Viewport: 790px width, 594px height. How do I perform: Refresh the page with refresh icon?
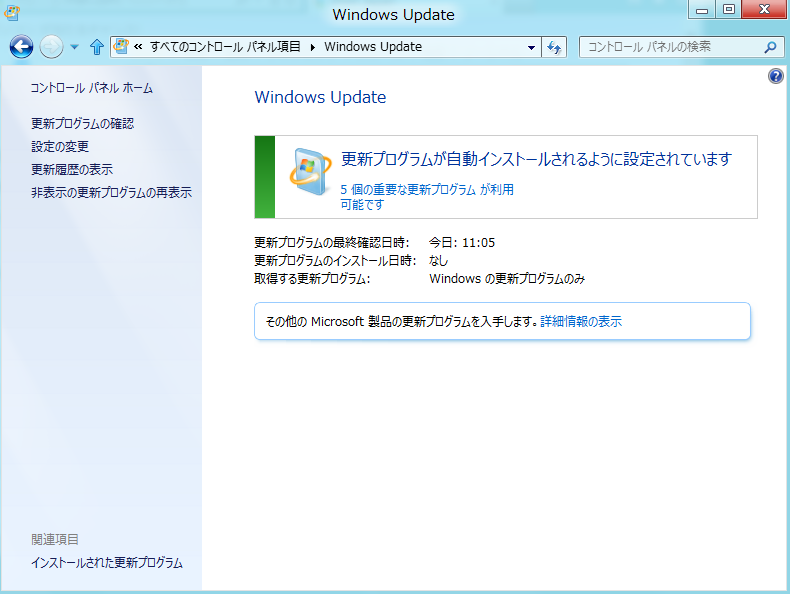[554, 47]
